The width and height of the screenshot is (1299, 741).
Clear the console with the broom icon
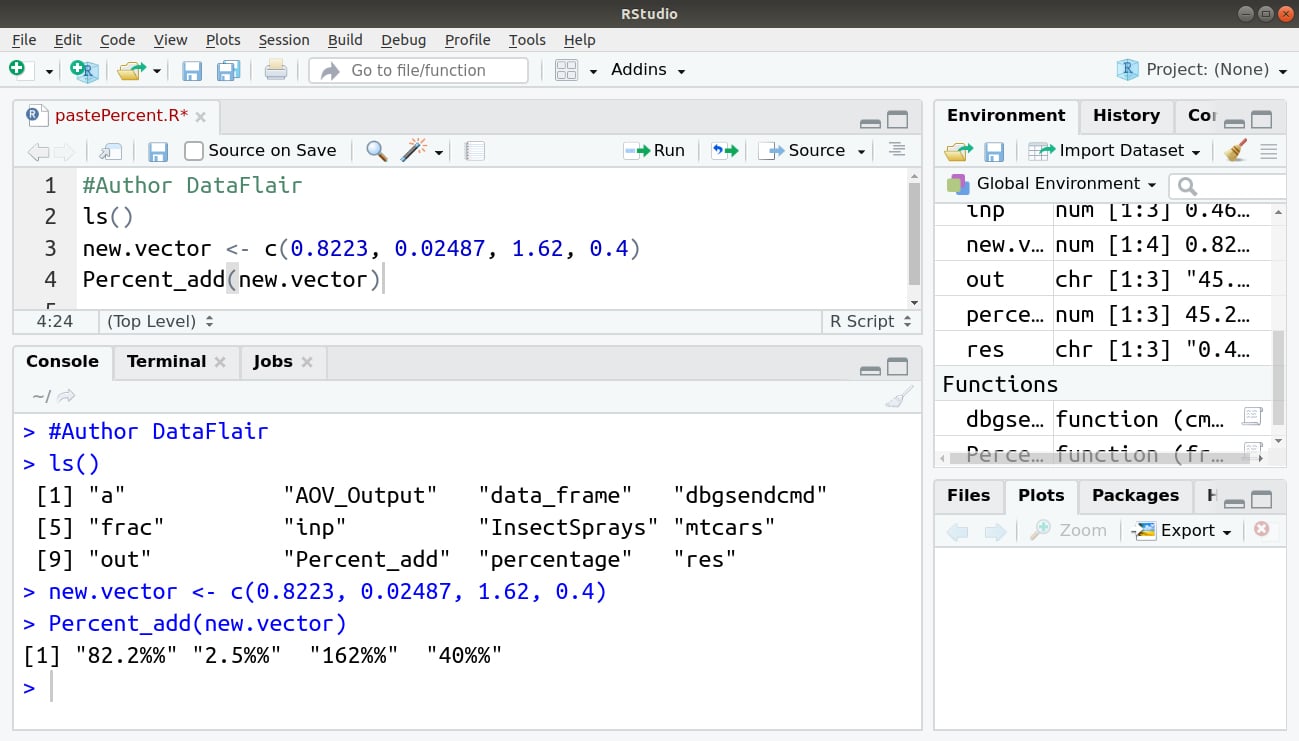[899, 396]
